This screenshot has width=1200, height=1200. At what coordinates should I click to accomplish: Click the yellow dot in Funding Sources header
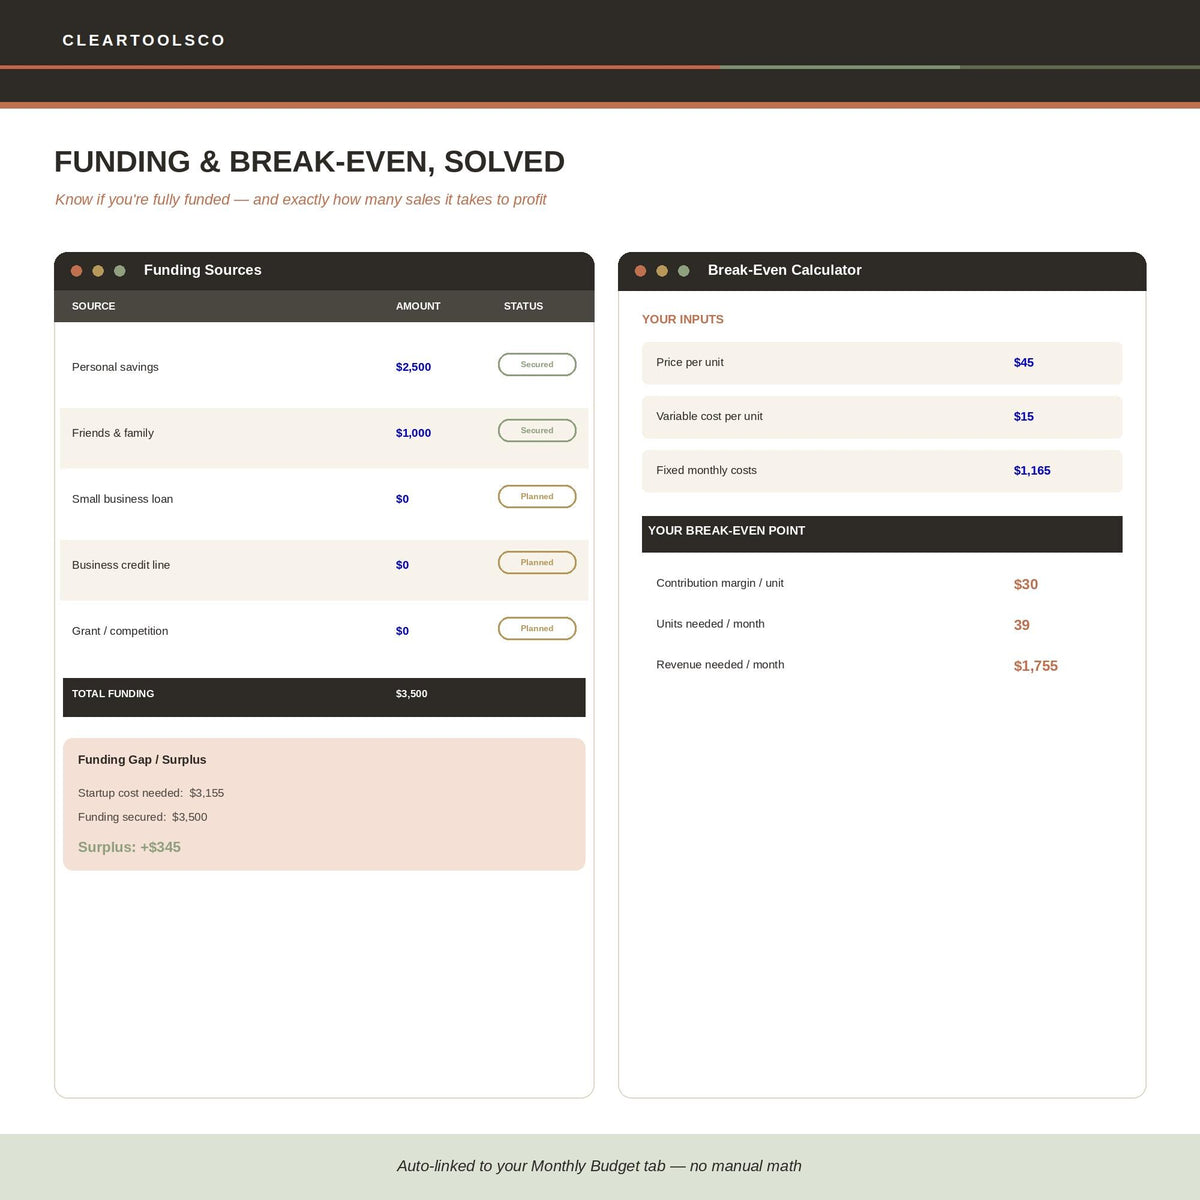[98, 271]
